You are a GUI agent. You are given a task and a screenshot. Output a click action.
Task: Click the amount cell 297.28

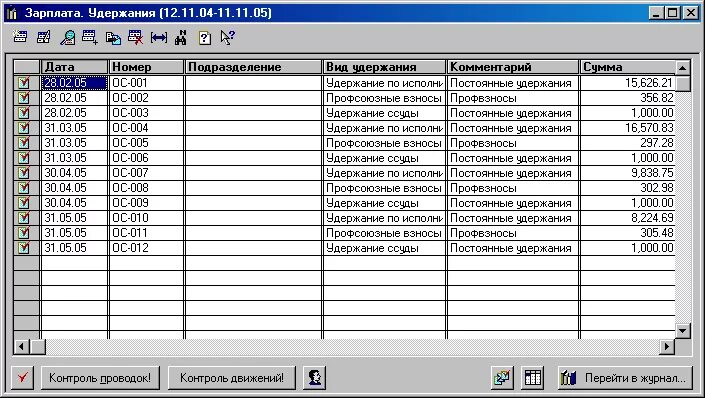point(628,143)
